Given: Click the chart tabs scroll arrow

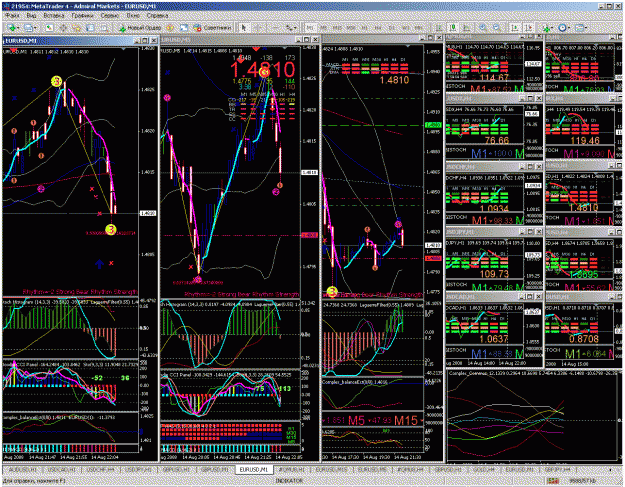Looking at the screenshot, I should pos(610,471).
